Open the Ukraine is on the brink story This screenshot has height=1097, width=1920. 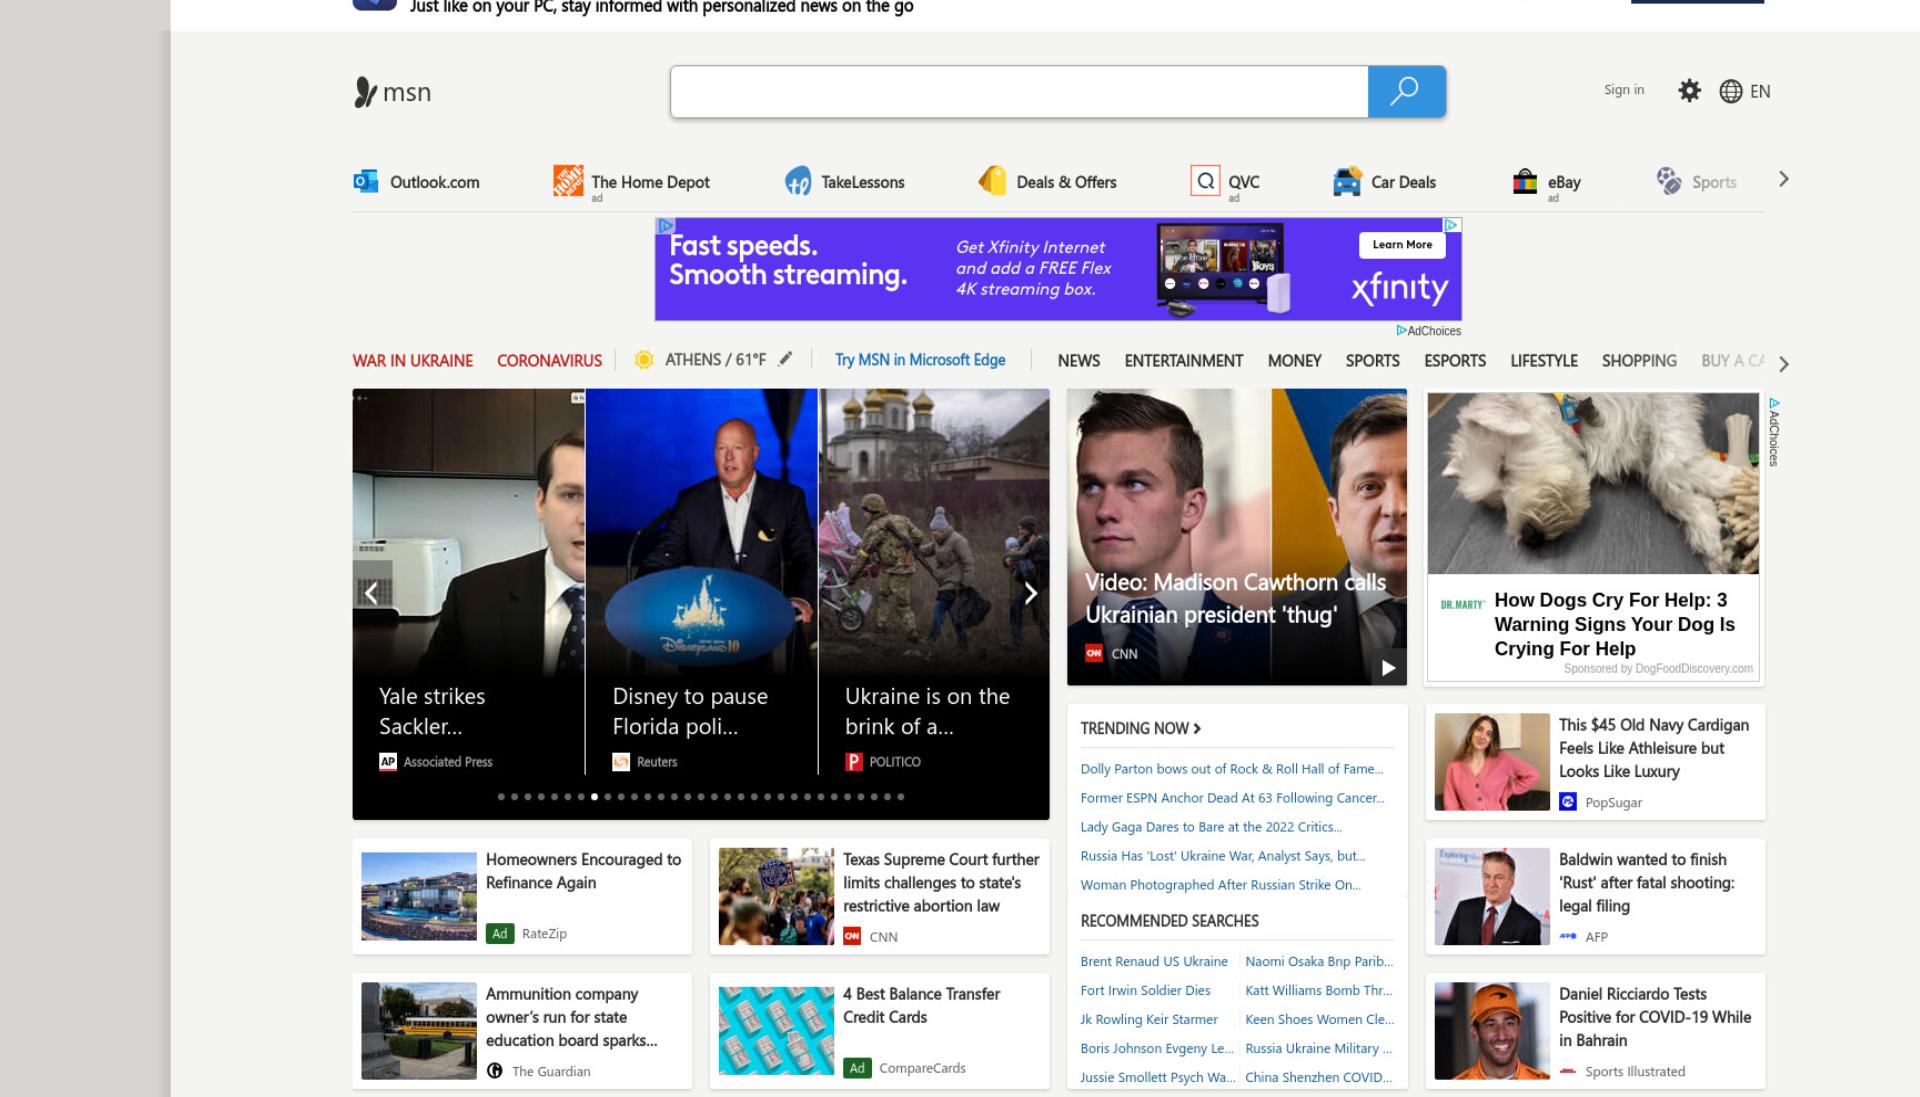[927, 711]
